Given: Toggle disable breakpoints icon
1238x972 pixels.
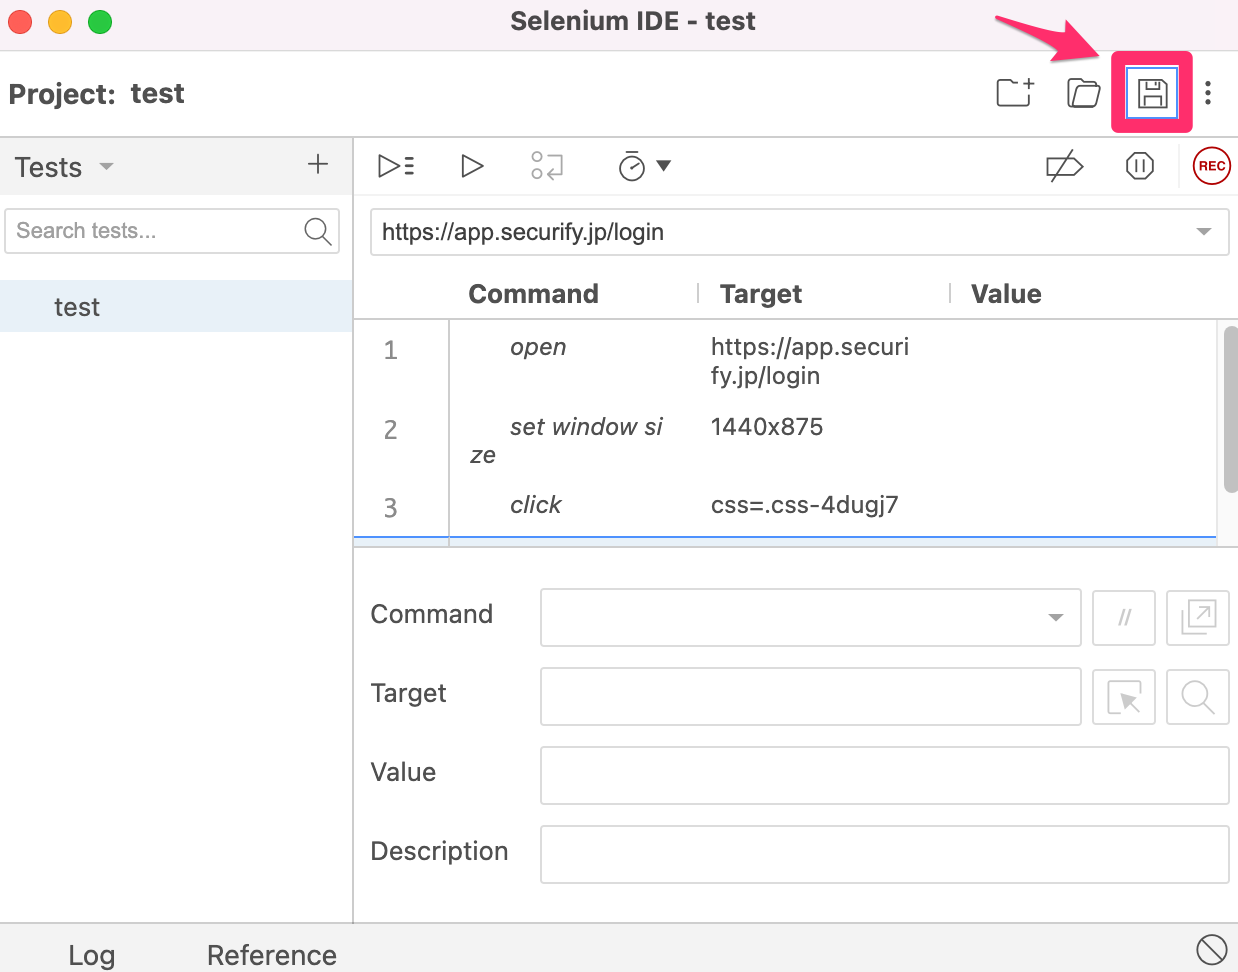Looking at the screenshot, I should tap(1065, 166).
